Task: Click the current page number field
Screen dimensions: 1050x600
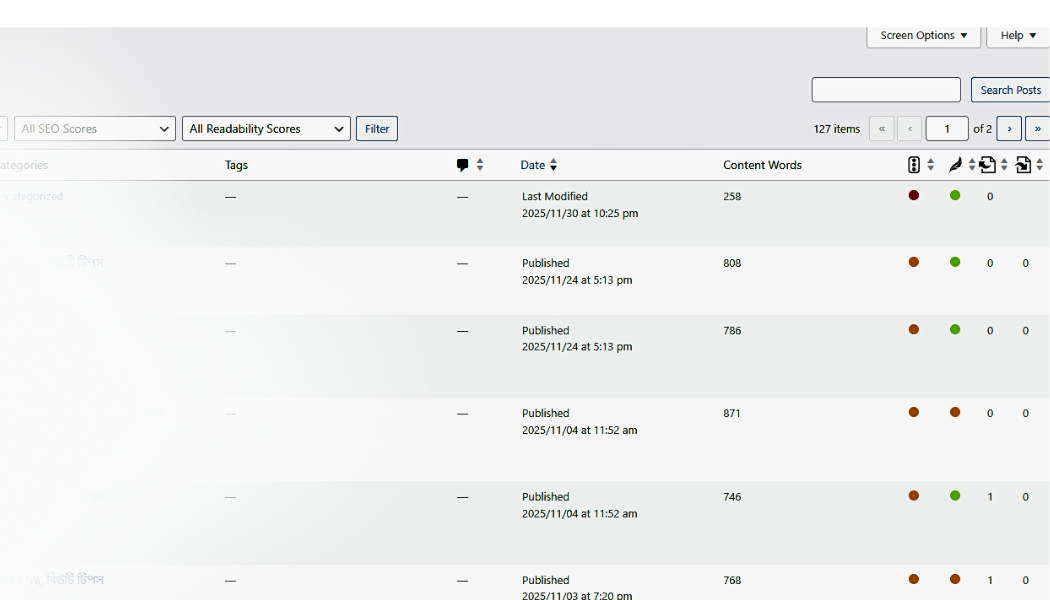Action: 946,129
